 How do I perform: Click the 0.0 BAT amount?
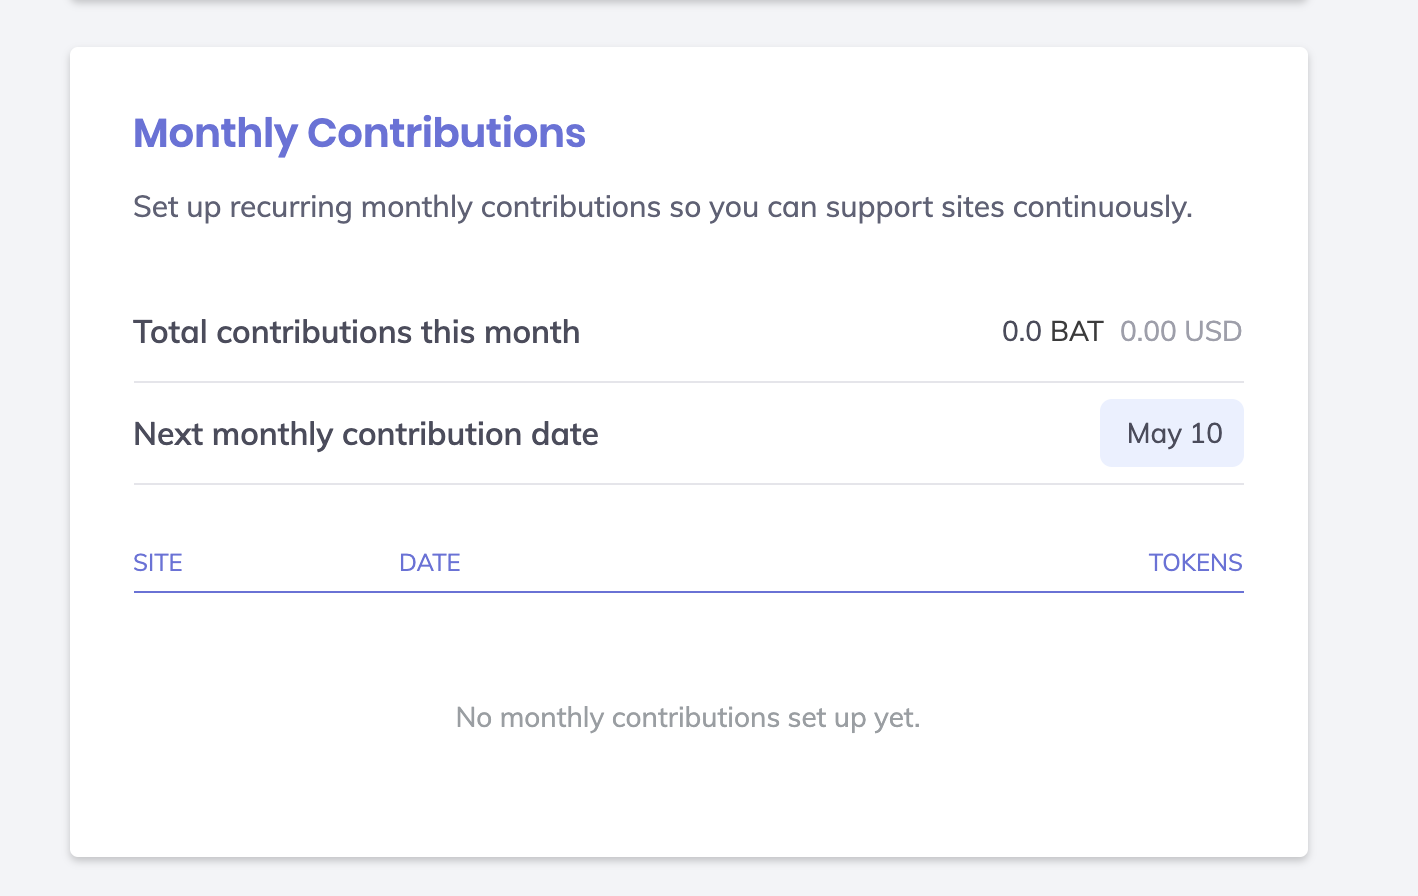[x=1052, y=332]
